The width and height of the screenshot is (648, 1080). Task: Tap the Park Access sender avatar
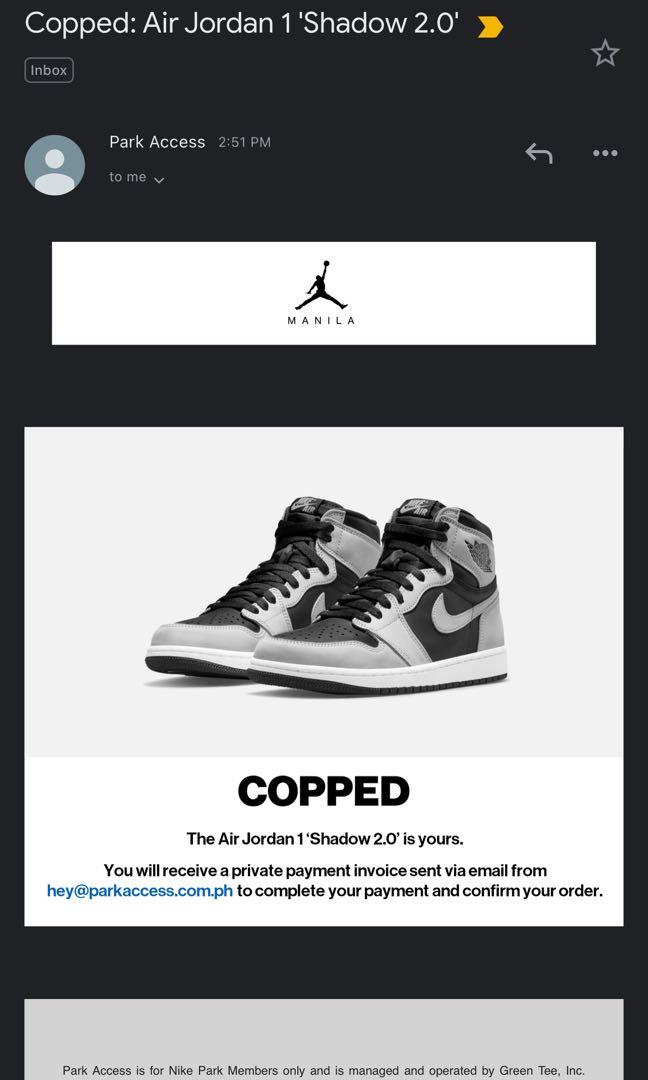(x=54, y=165)
